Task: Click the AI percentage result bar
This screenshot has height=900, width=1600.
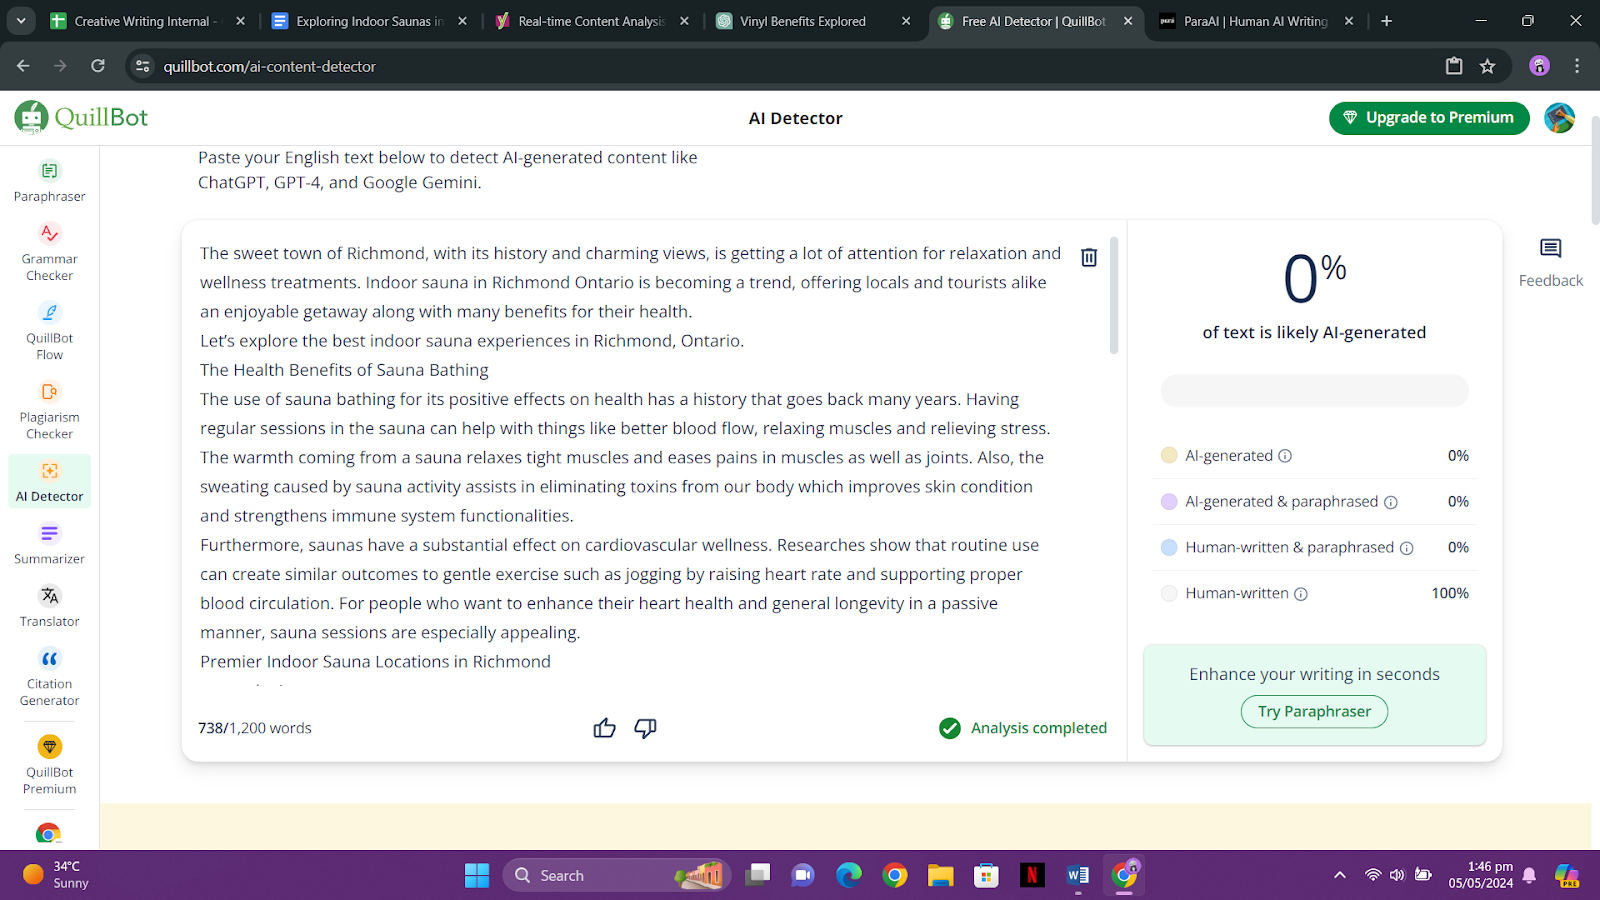Action: pos(1314,391)
